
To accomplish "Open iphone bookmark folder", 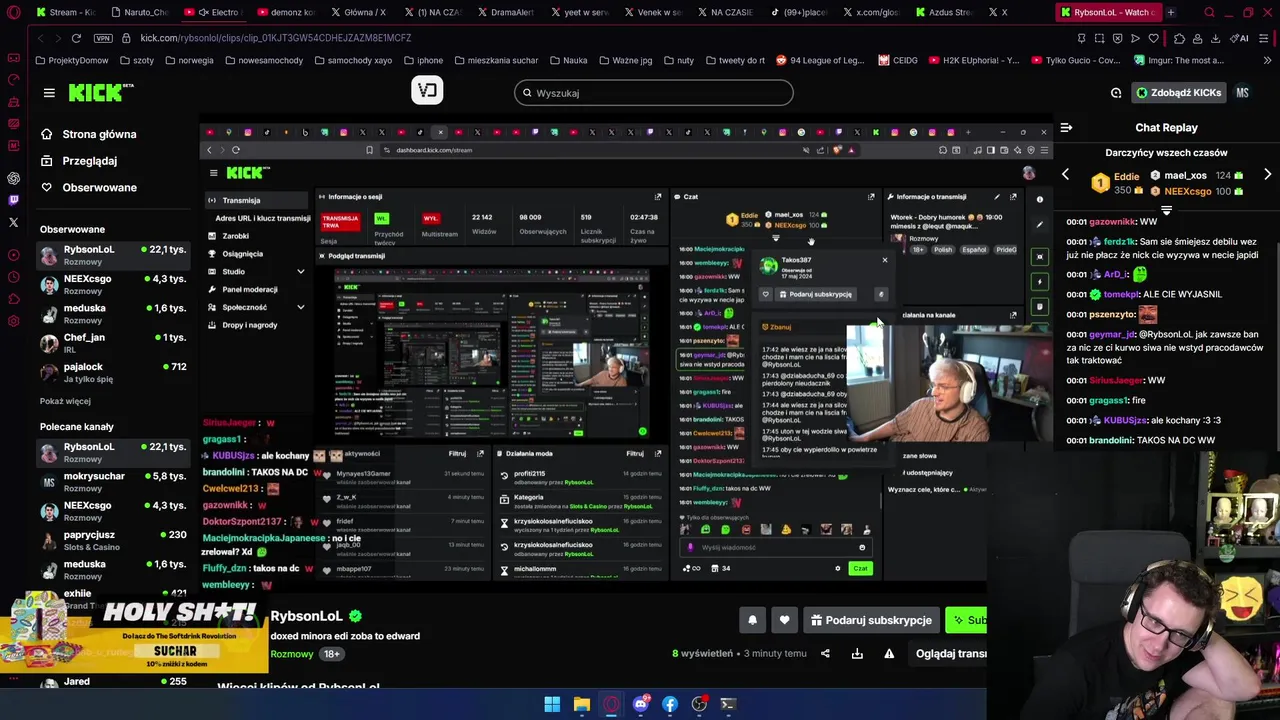I will [x=423, y=60].
